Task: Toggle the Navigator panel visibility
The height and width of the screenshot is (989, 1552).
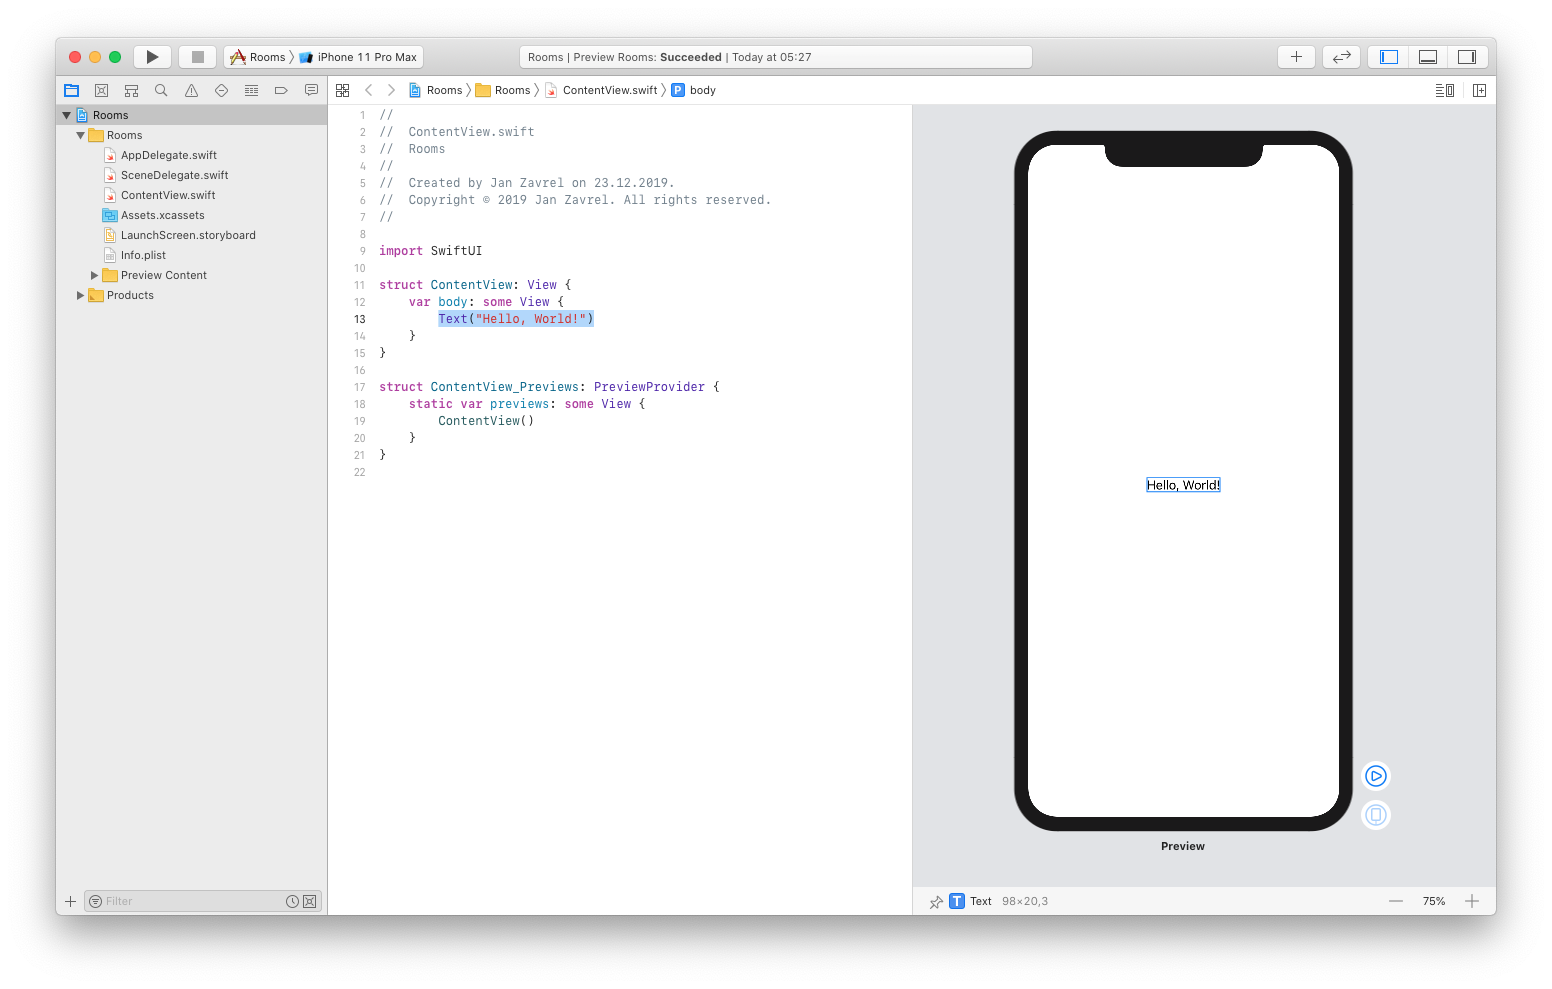Action: click(x=1387, y=56)
